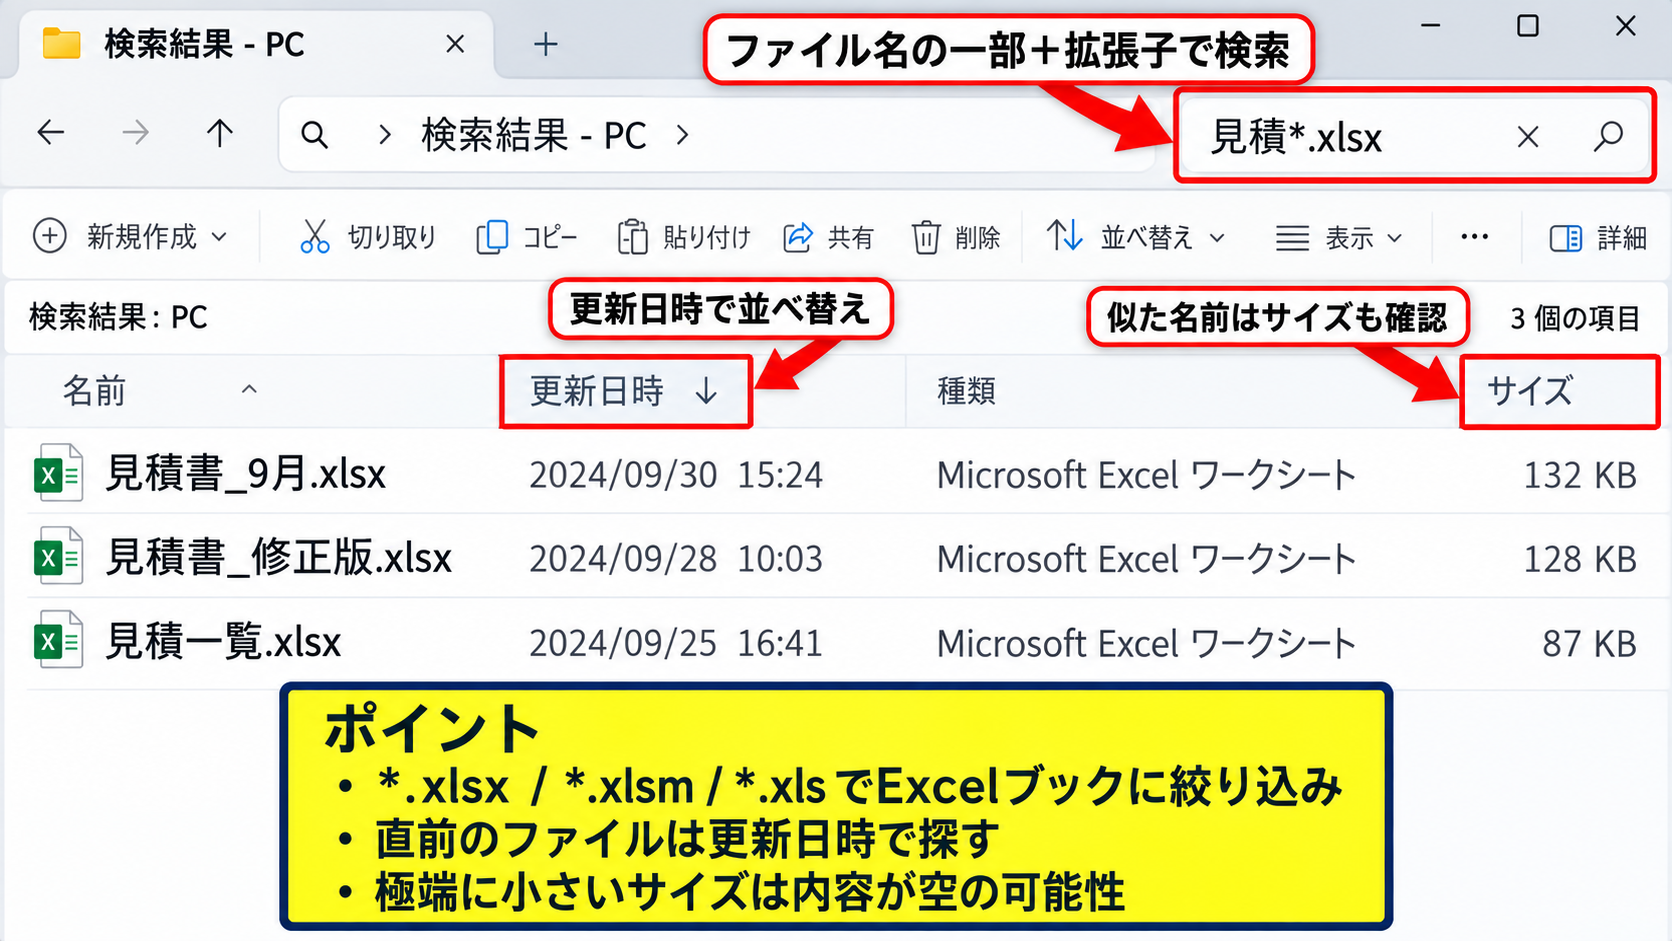Cut selection with 切り取り scissors
Viewport: 1672px width, 941px height.
pyautogui.click(x=368, y=237)
